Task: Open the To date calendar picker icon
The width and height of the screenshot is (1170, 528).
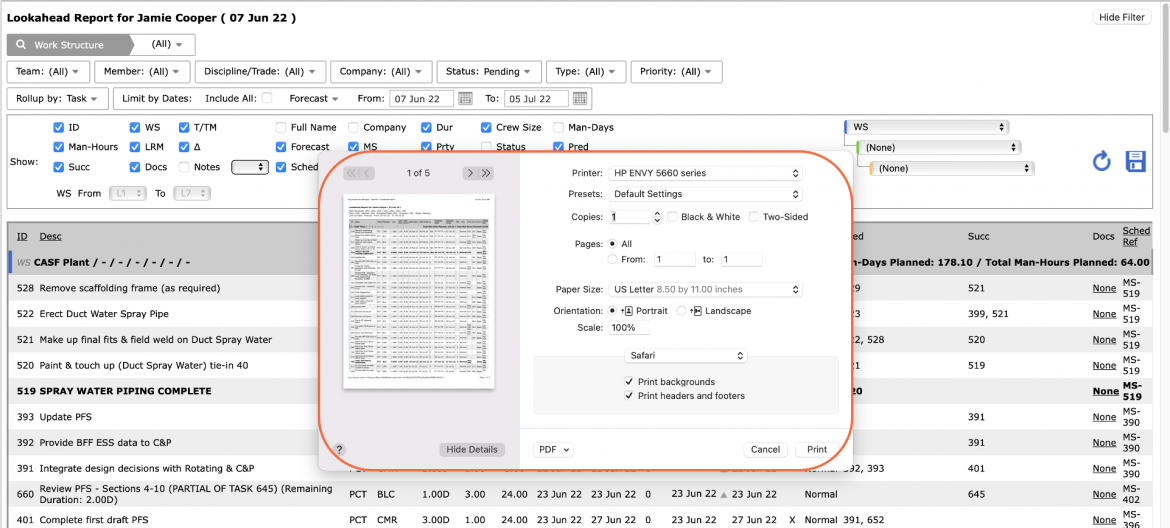Action: tap(580, 98)
